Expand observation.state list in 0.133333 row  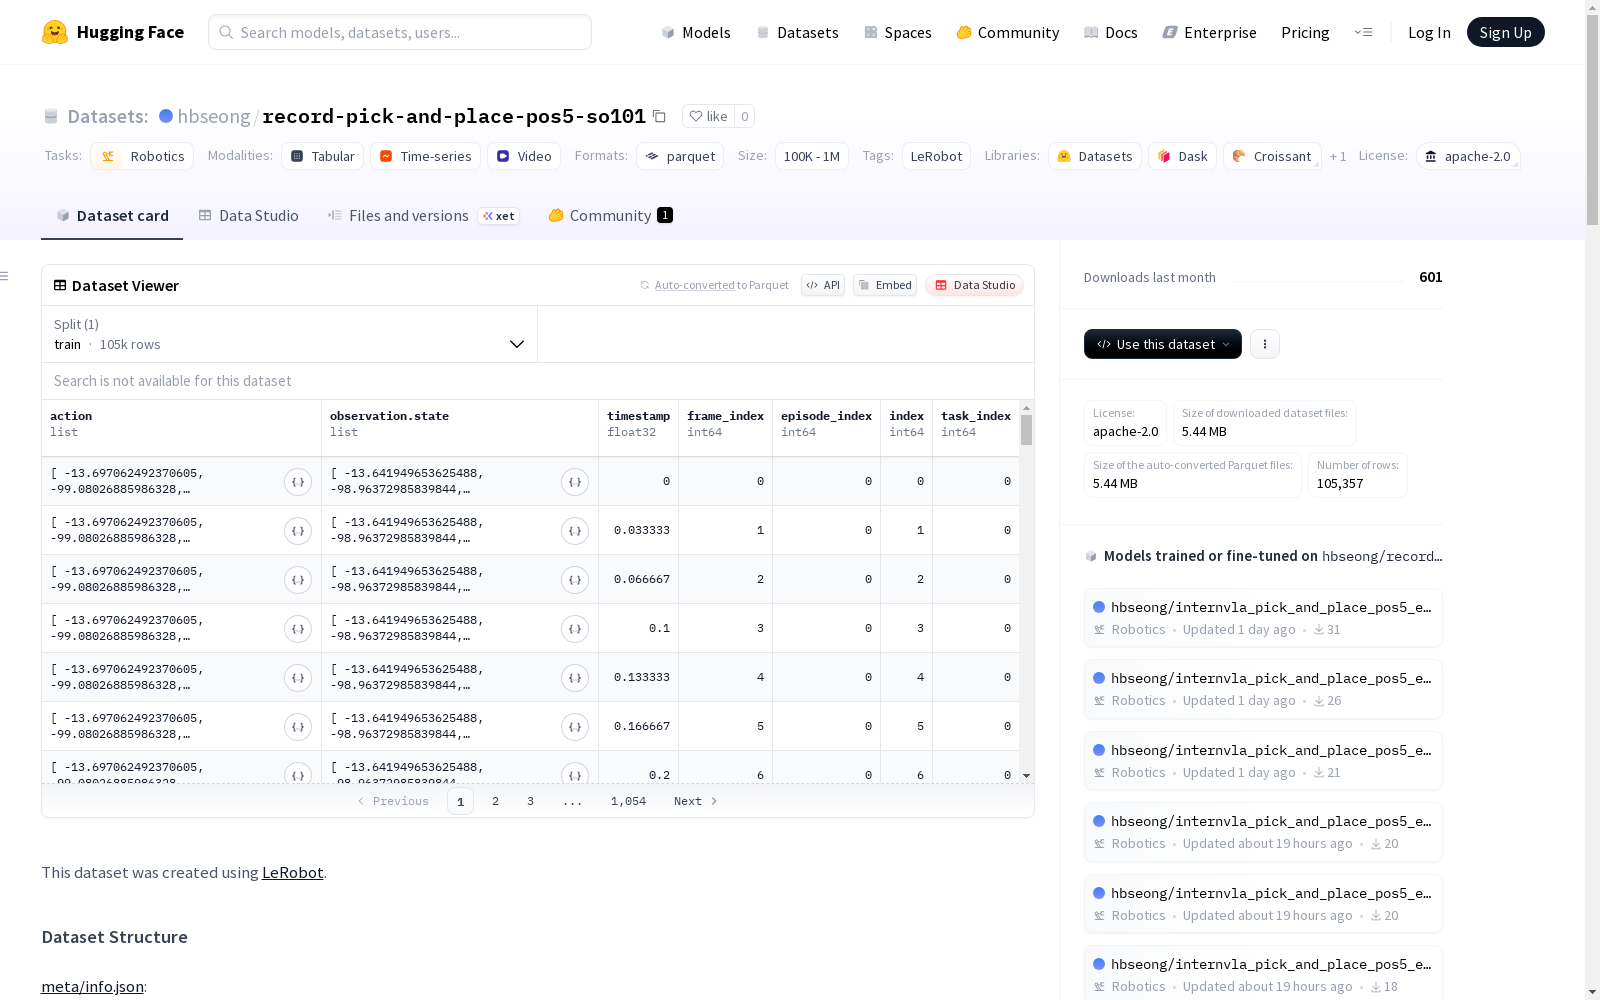(575, 678)
